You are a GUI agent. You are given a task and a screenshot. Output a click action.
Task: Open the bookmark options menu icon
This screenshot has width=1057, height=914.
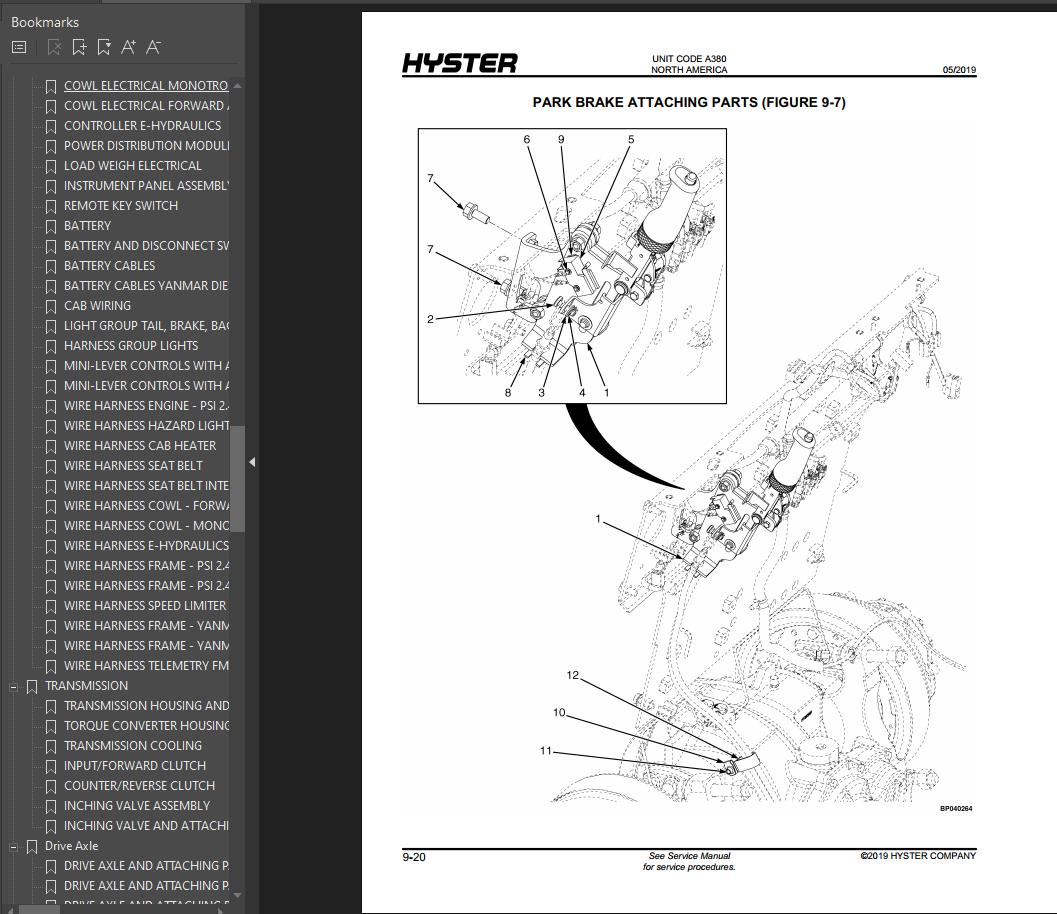click(x=17, y=47)
